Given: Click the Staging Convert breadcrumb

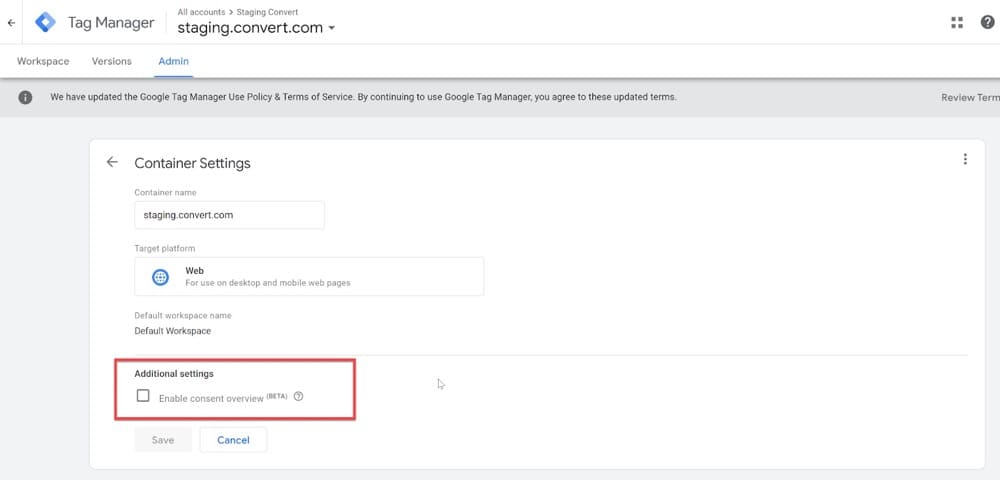Looking at the screenshot, I should click(268, 11).
